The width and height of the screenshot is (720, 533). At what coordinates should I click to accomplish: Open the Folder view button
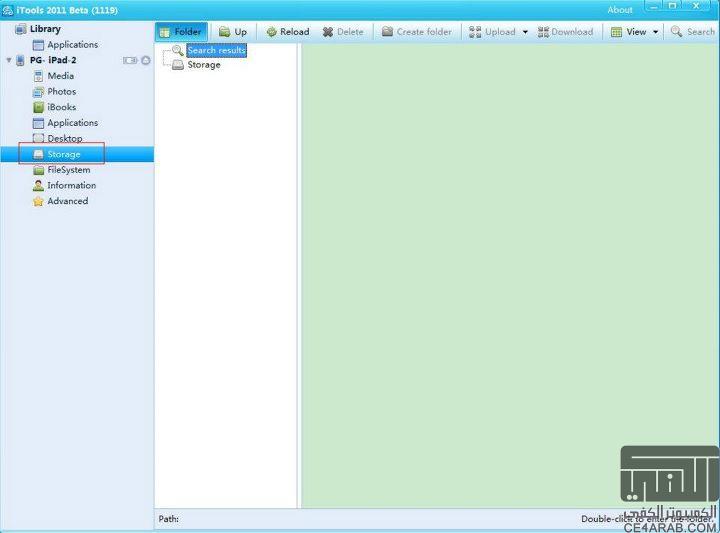pos(181,32)
